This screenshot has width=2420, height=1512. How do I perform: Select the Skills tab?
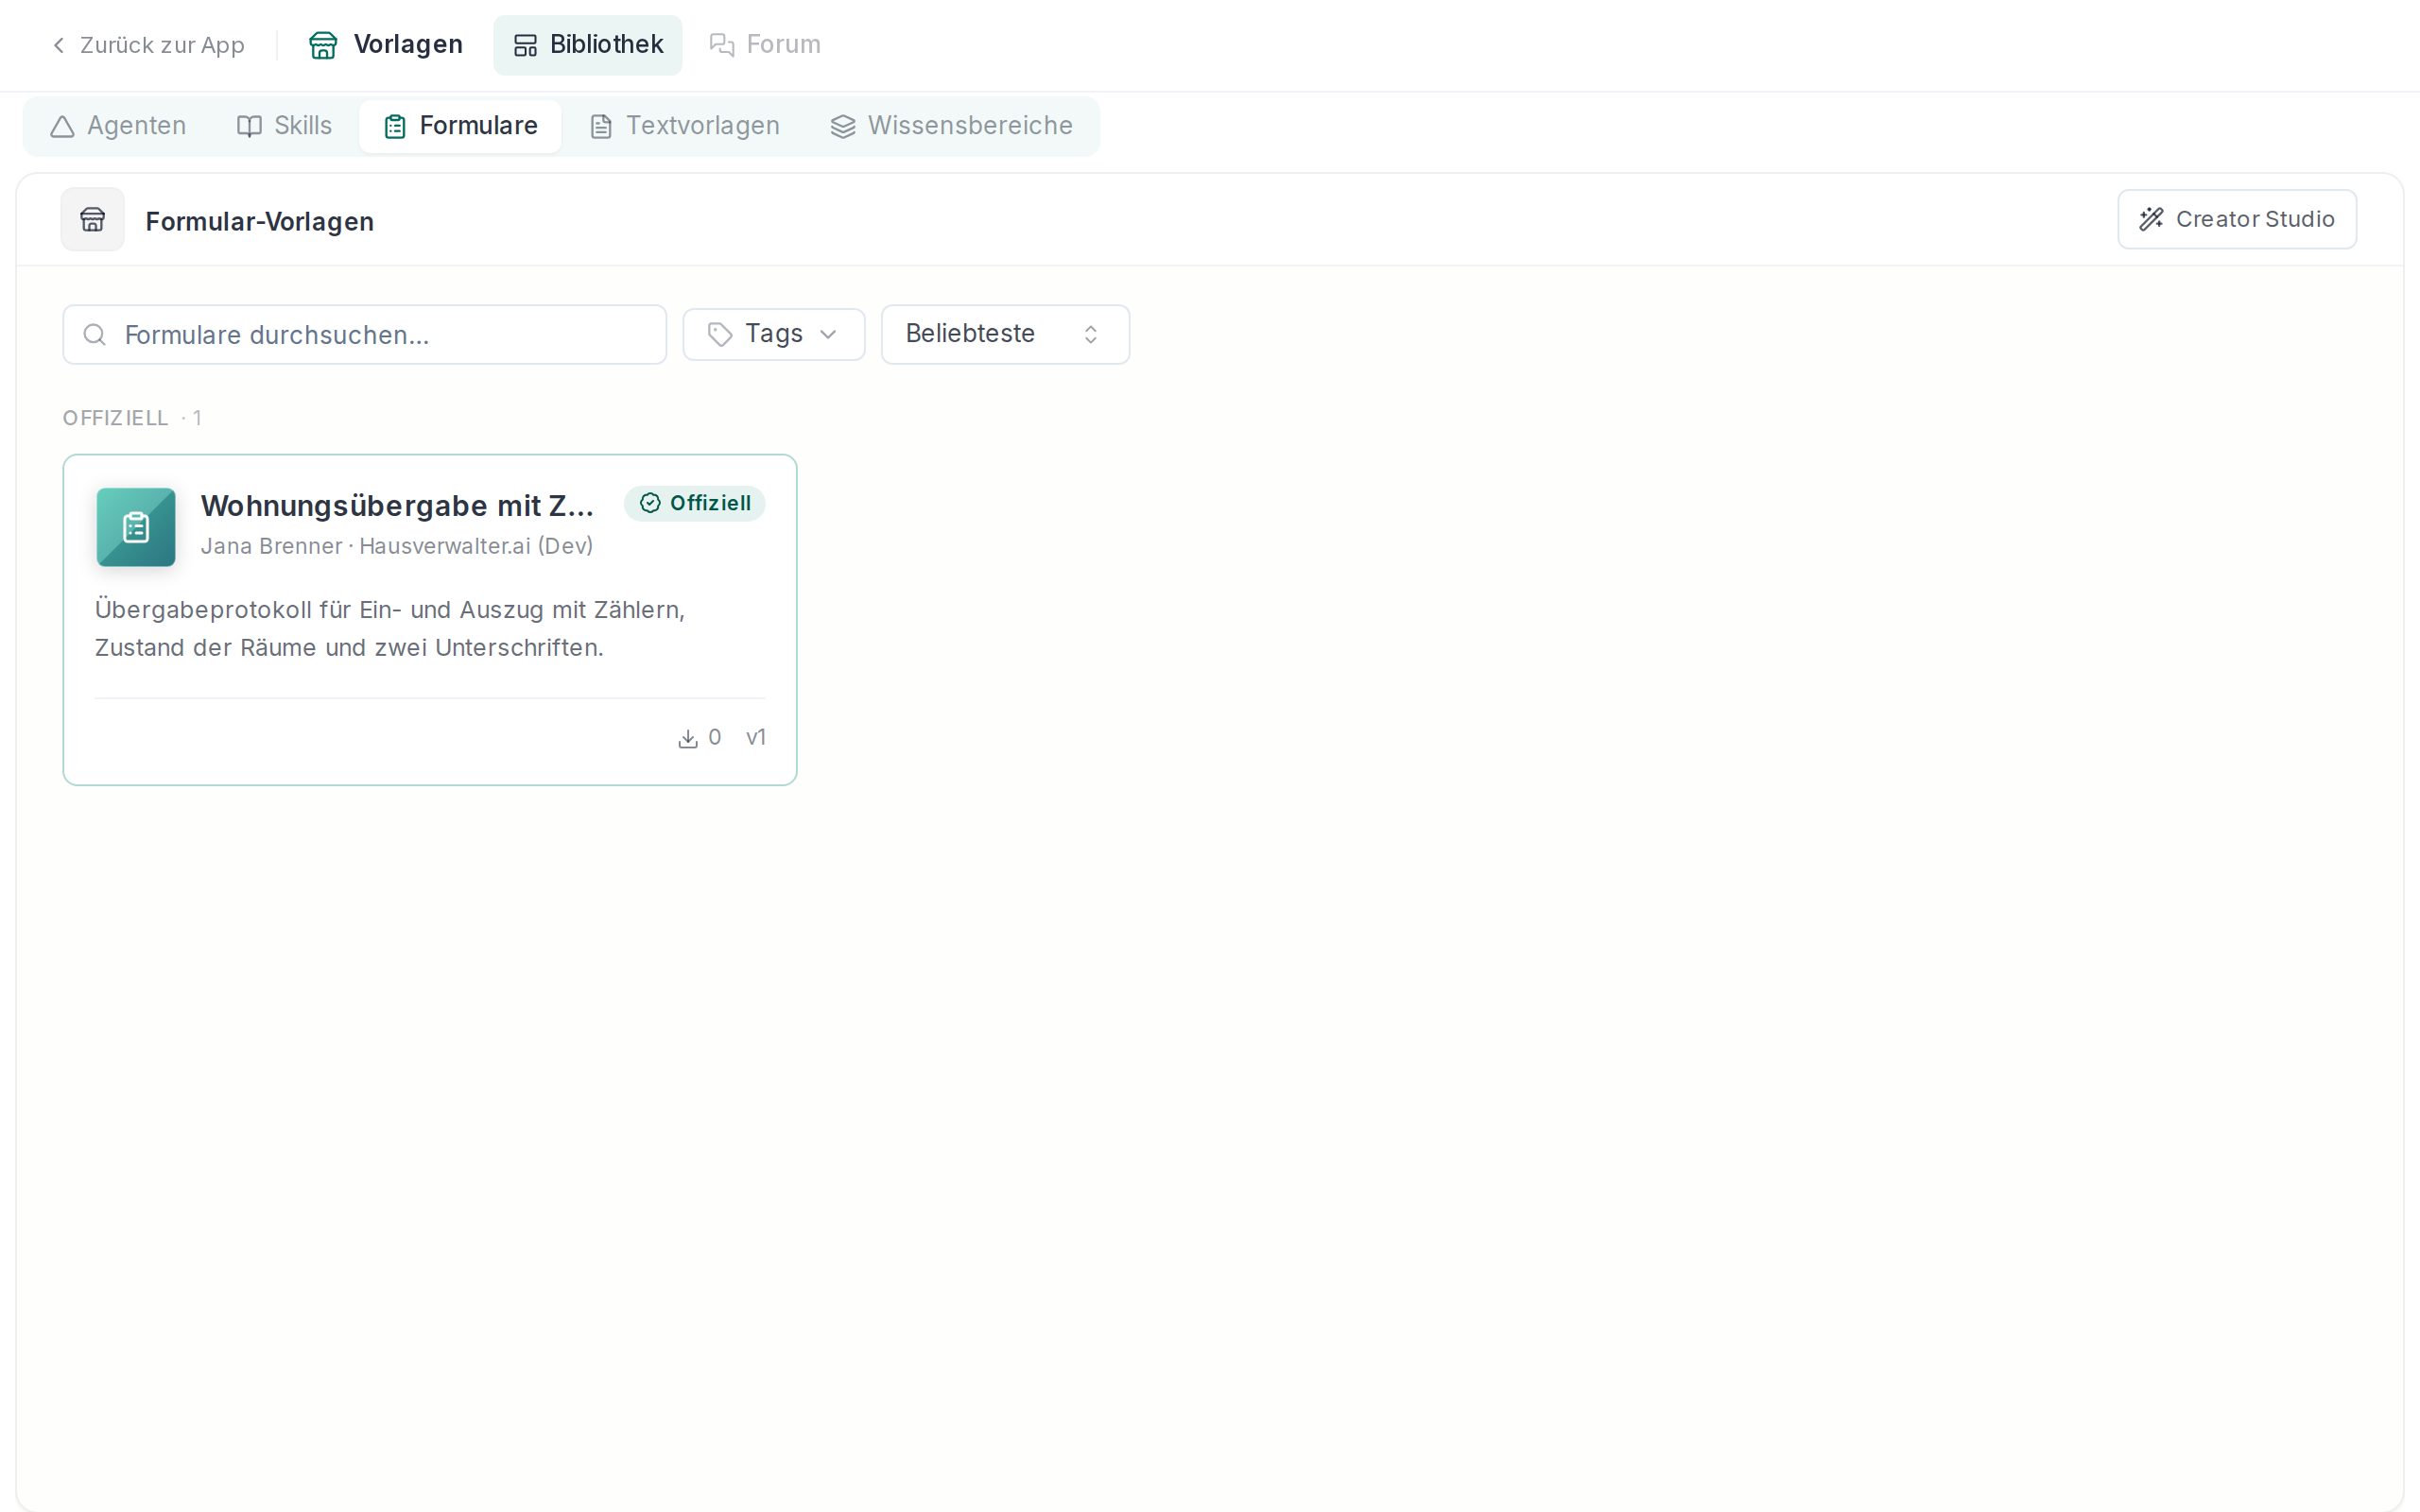point(284,126)
